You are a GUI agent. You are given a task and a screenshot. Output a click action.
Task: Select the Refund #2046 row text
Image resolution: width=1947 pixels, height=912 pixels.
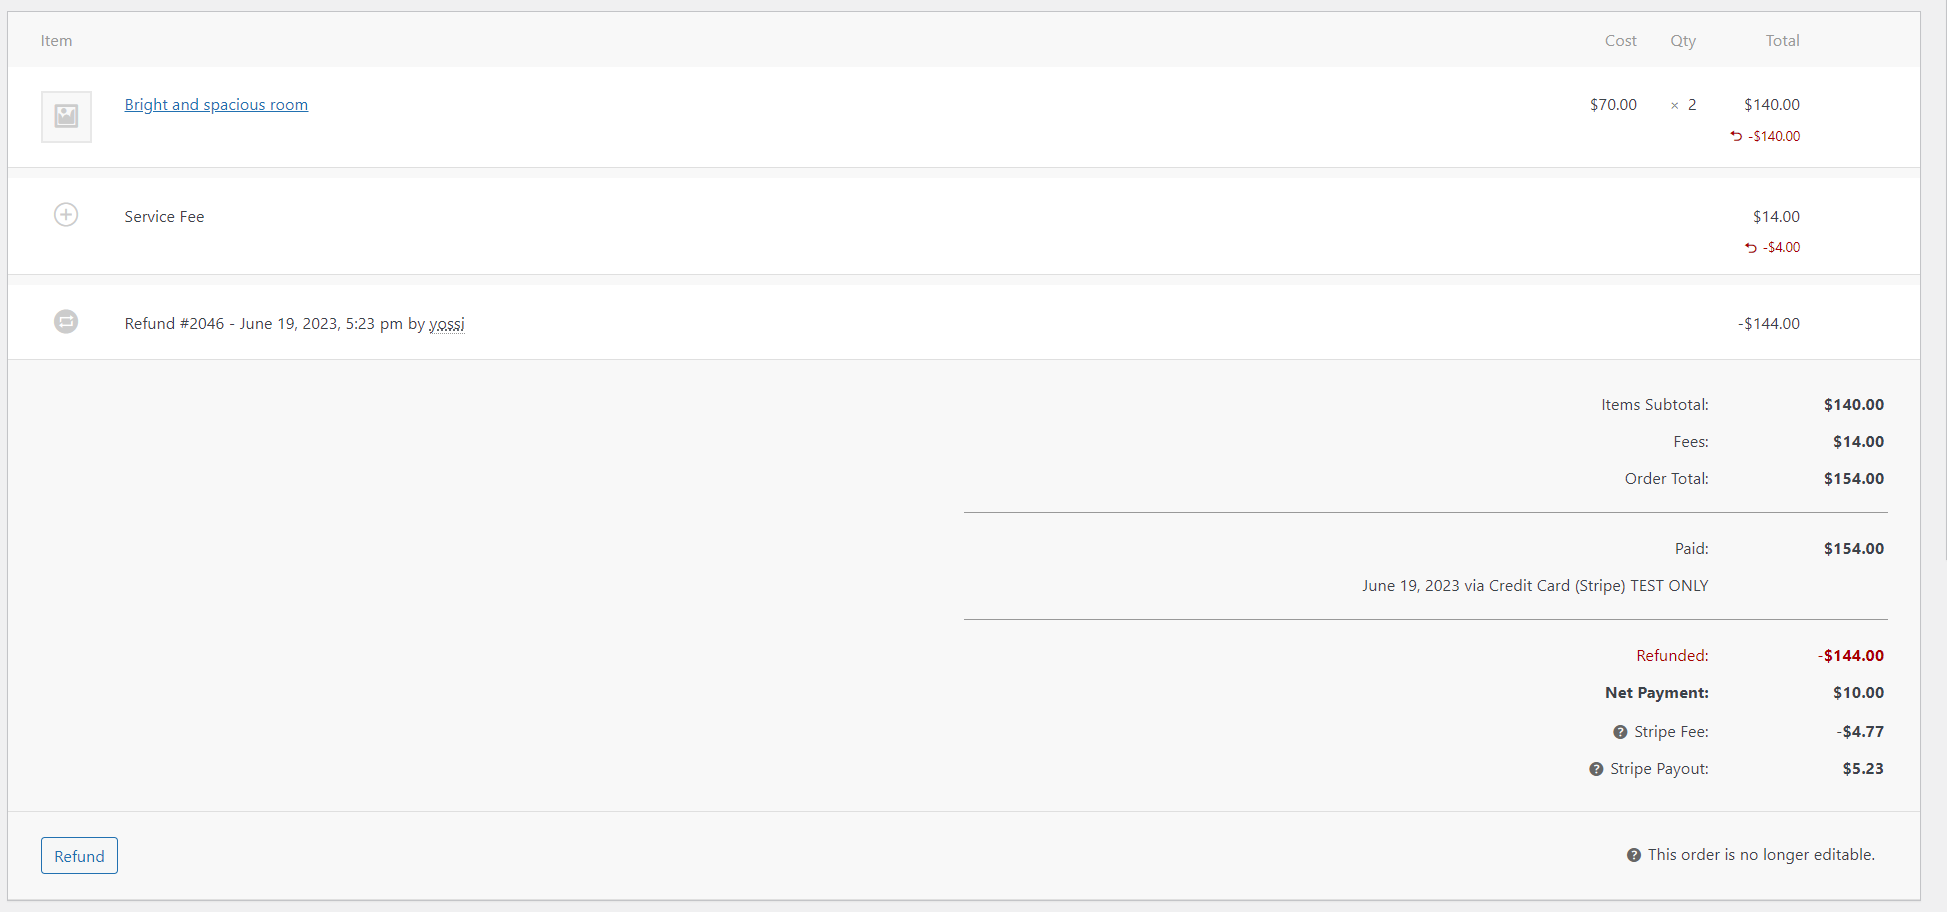pyautogui.click(x=294, y=323)
